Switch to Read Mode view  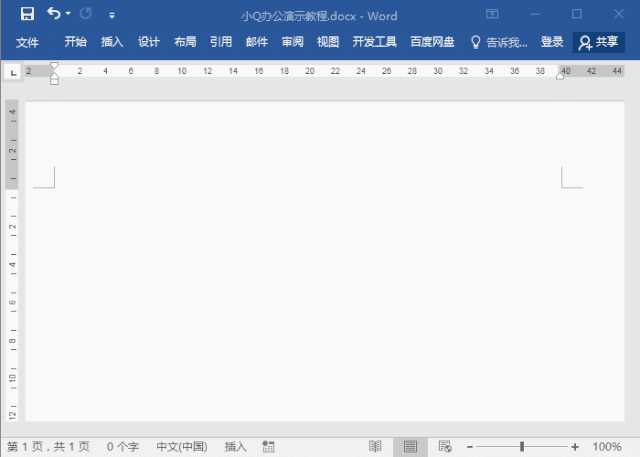click(x=375, y=446)
